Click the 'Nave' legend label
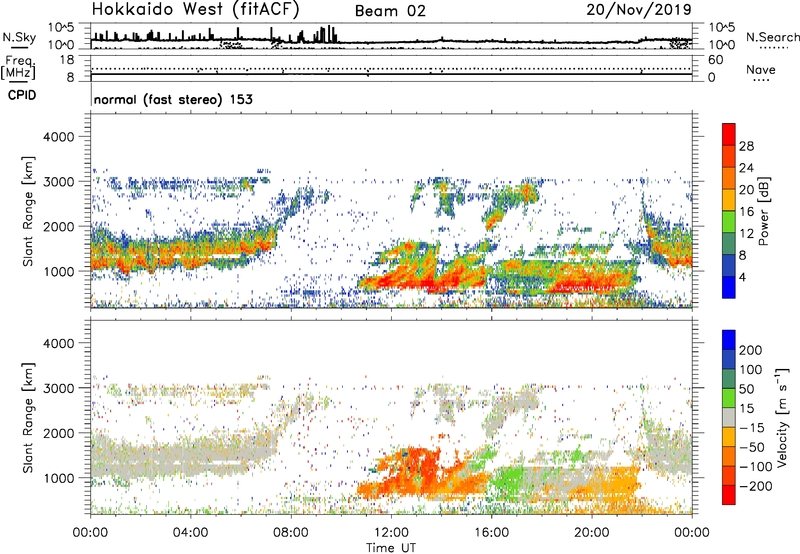Image resolution: width=800 pixels, height=554 pixels. 761,69
